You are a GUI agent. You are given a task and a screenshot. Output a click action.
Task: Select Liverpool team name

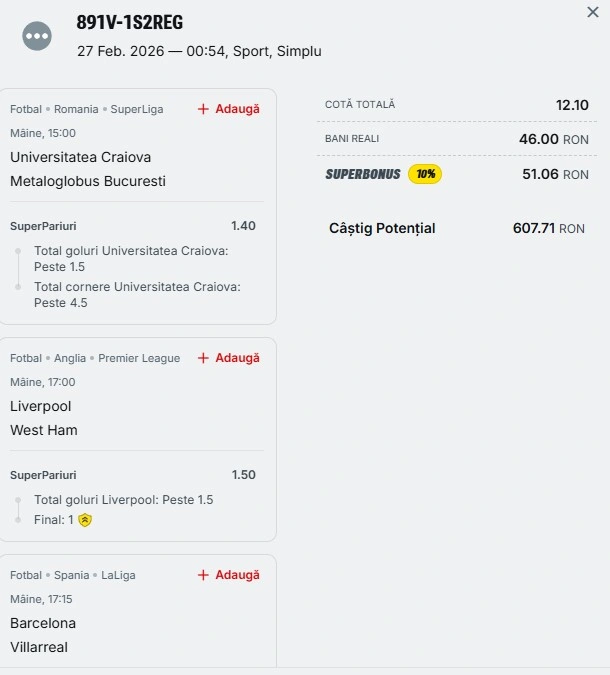(x=40, y=406)
